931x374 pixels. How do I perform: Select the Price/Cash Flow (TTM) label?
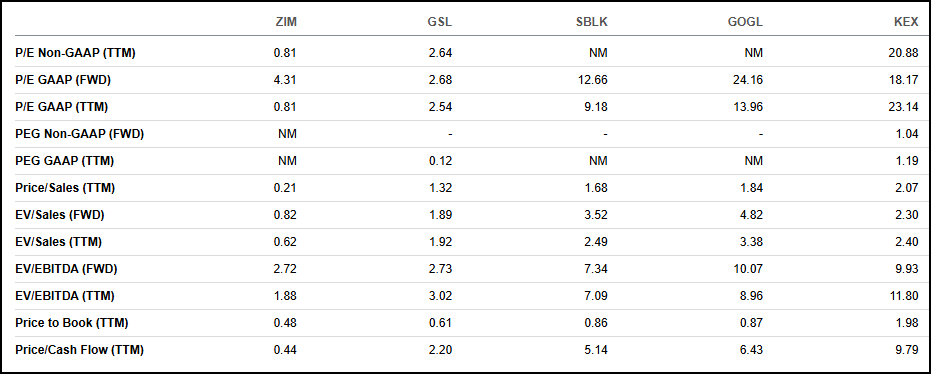(80, 350)
